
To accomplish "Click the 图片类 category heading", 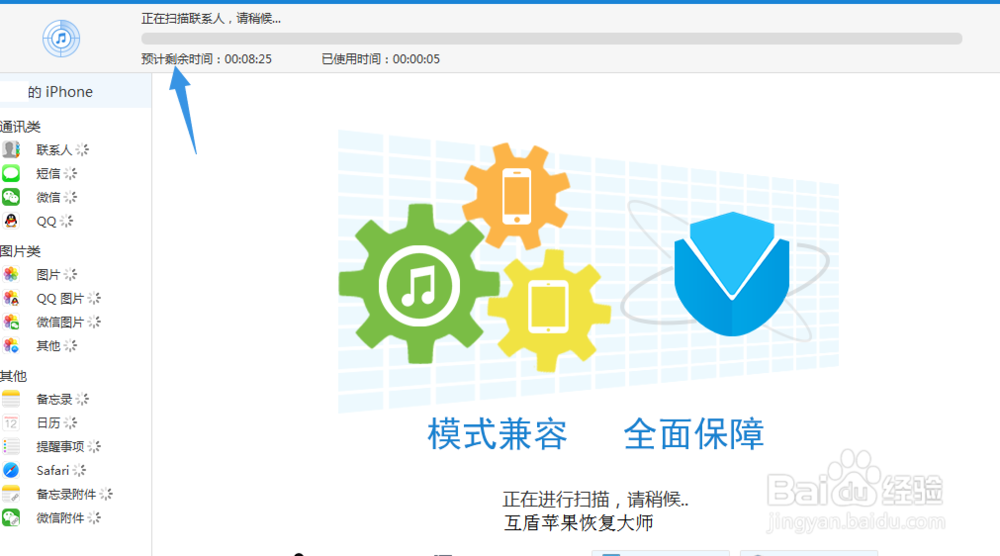I will coord(20,251).
